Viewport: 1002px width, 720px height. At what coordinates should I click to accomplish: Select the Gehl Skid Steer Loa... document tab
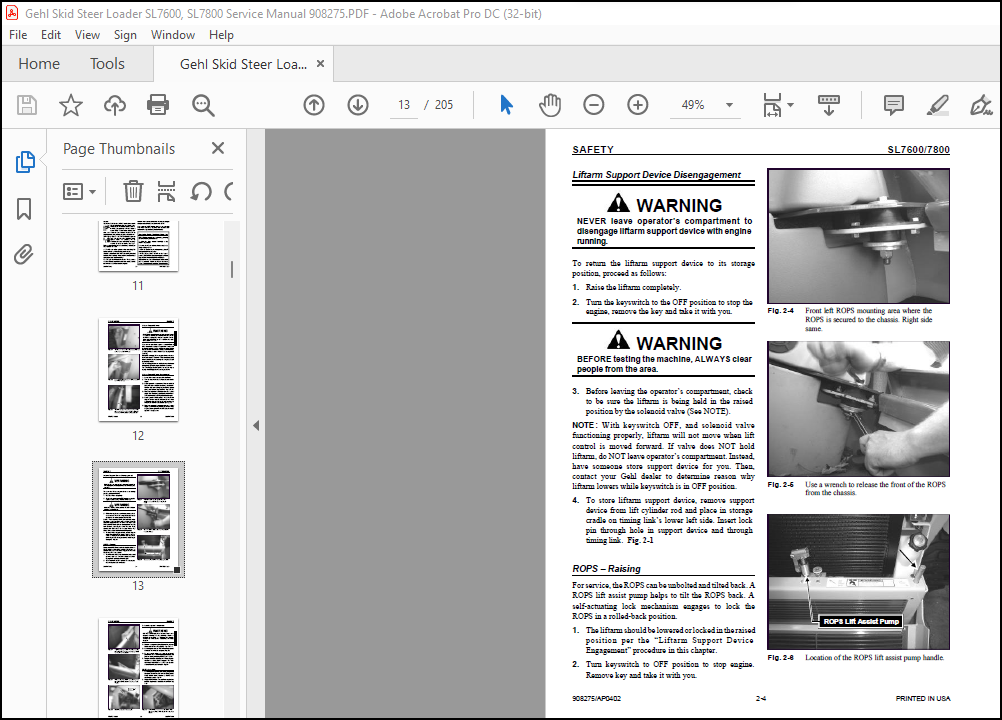pos(243,64)
